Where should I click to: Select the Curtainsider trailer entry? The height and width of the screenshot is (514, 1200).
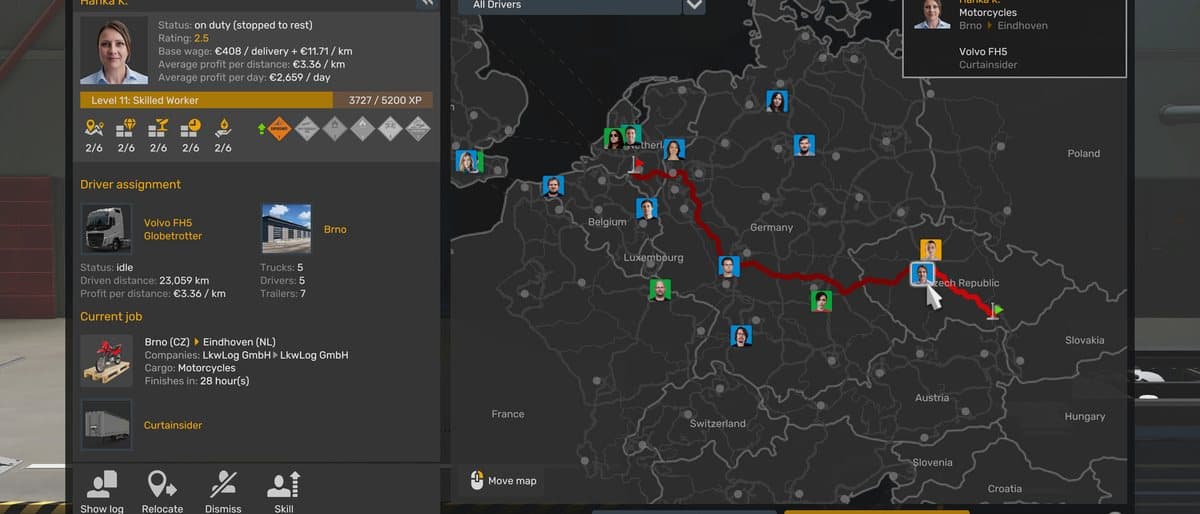[173, 425]
